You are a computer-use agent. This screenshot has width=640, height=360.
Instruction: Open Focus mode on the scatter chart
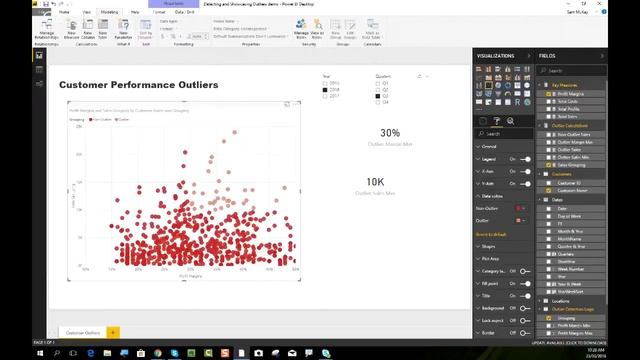click(287, 104)
